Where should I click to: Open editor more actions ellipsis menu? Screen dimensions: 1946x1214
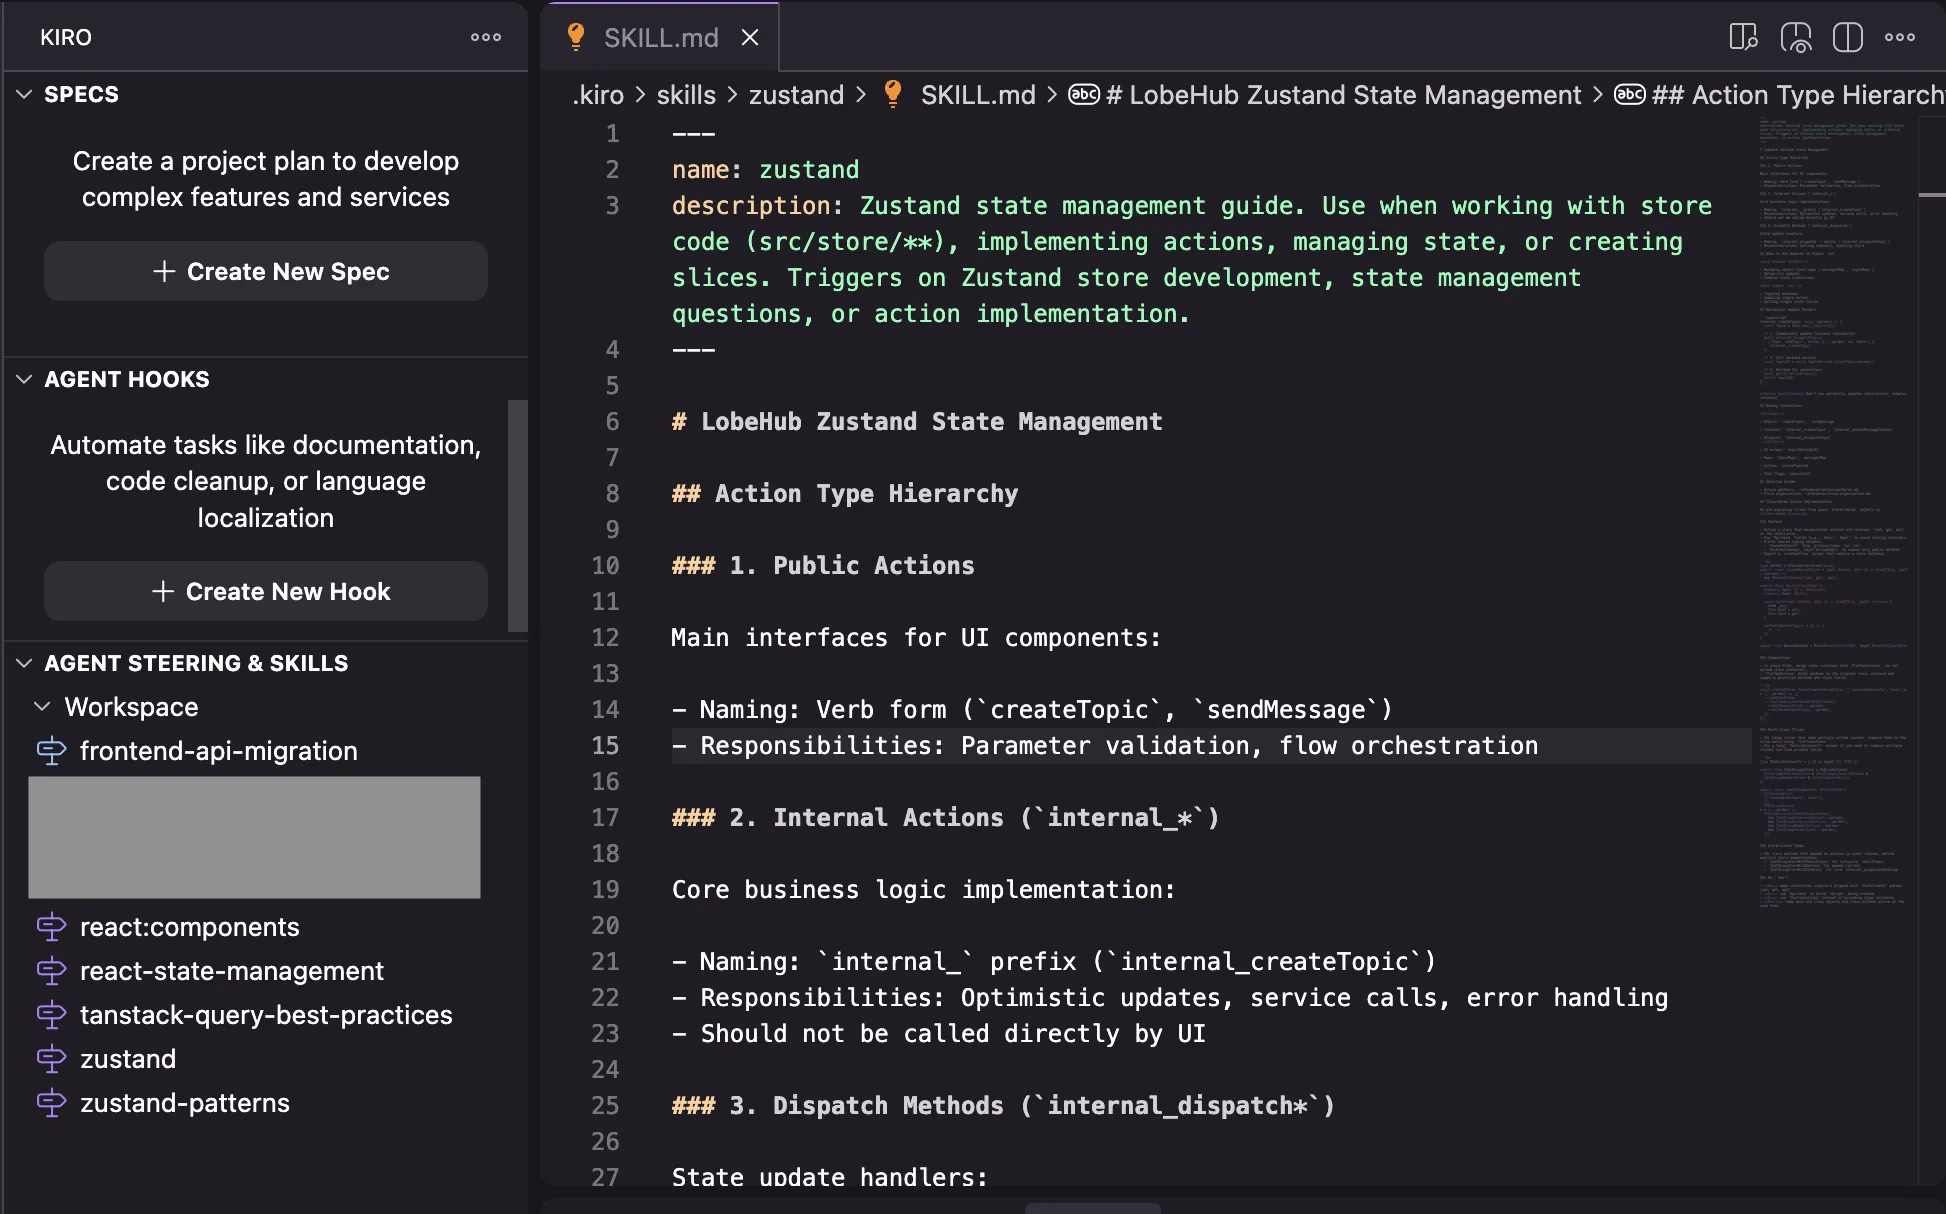click(x=1900, y=37)
